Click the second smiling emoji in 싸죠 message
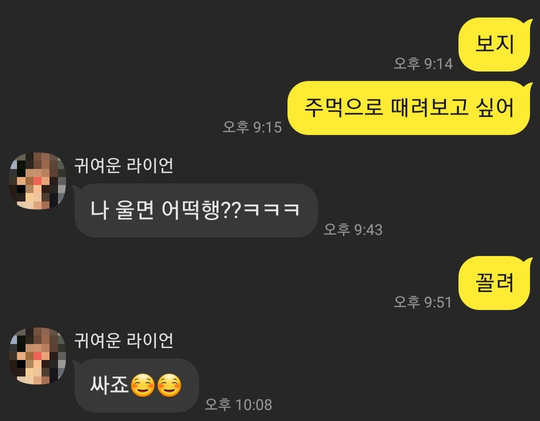The image size is (540, 421). (169, 385)
